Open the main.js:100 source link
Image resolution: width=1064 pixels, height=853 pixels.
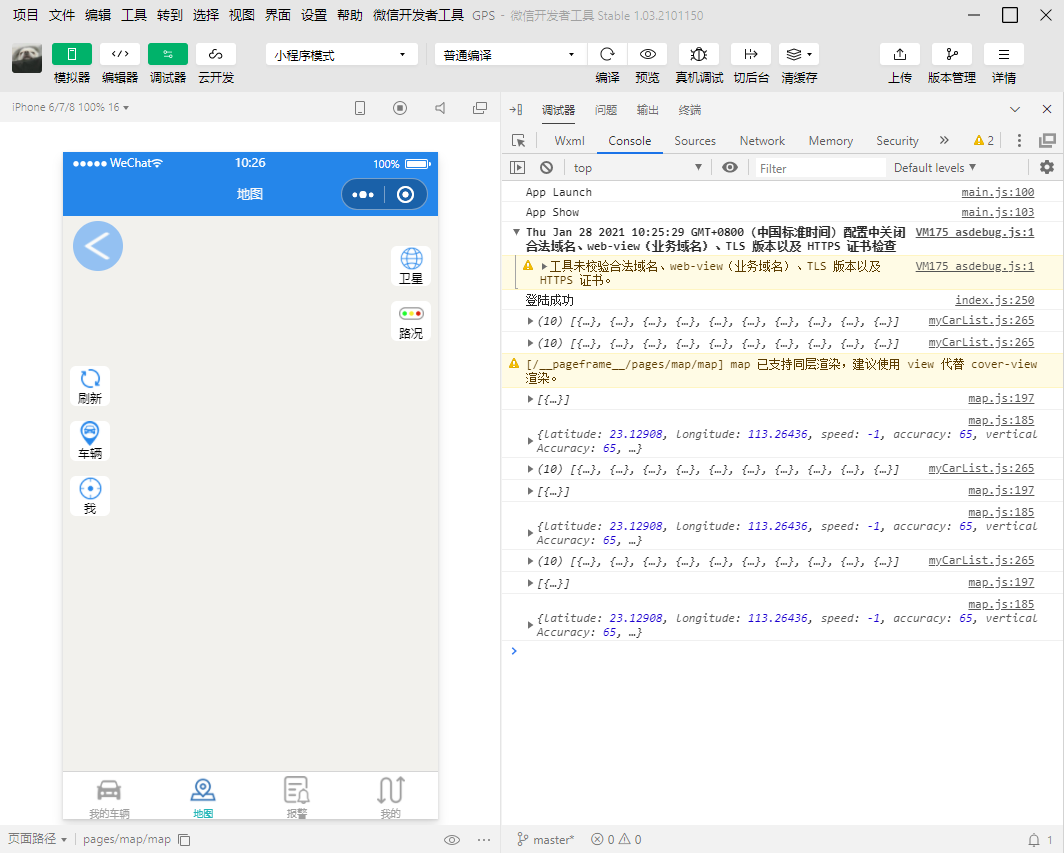[x=998, y=193]
